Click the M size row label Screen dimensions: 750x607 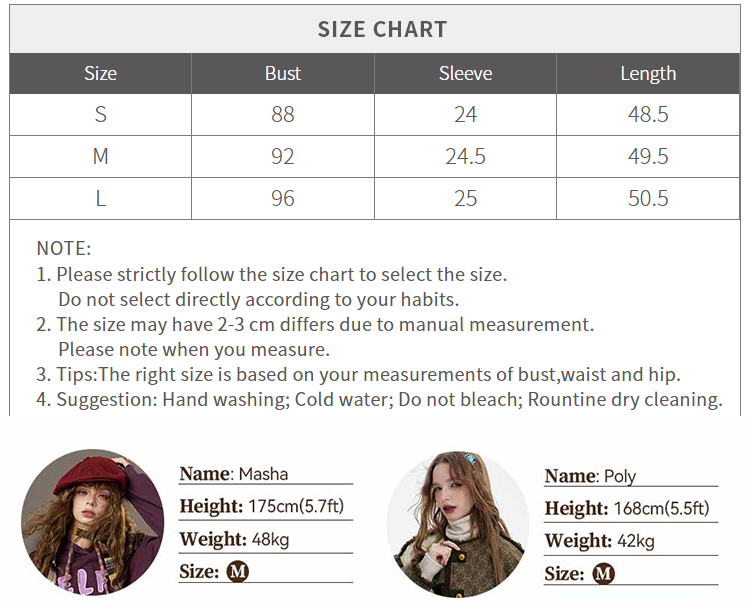coord(100,157)
